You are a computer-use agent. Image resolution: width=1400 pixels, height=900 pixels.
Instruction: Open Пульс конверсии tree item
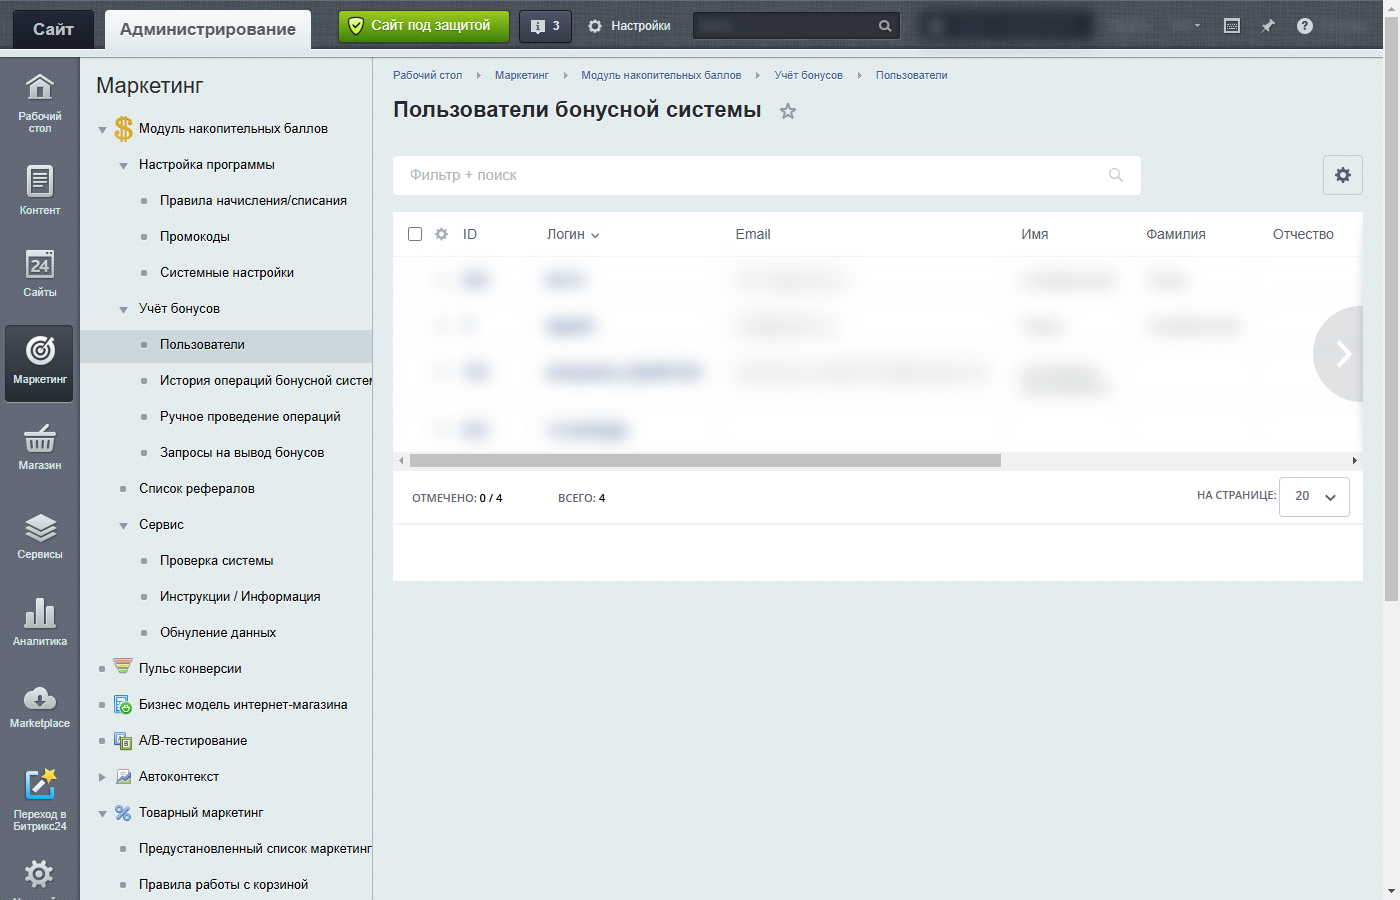(x=190, y=669)
